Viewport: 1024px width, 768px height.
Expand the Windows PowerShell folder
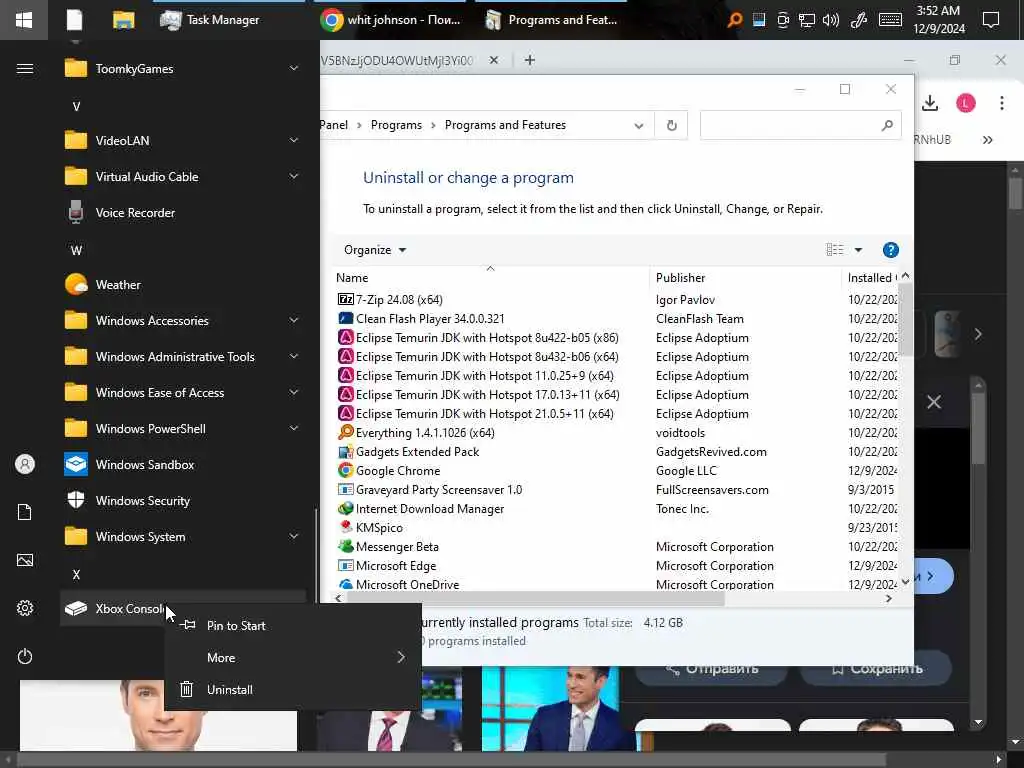(183, 428)
